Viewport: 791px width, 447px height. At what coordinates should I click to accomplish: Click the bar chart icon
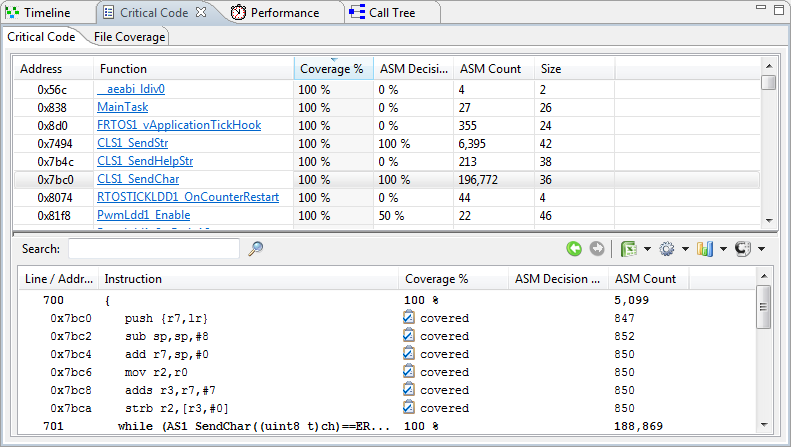[704, 249]
